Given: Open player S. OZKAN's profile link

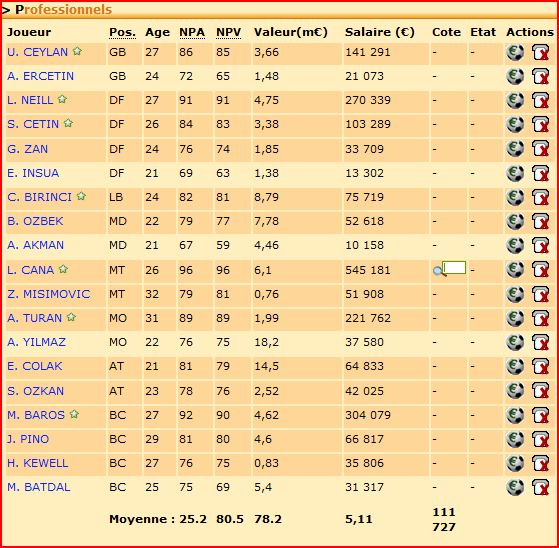Looking at the screenshot, I should 35,391.
